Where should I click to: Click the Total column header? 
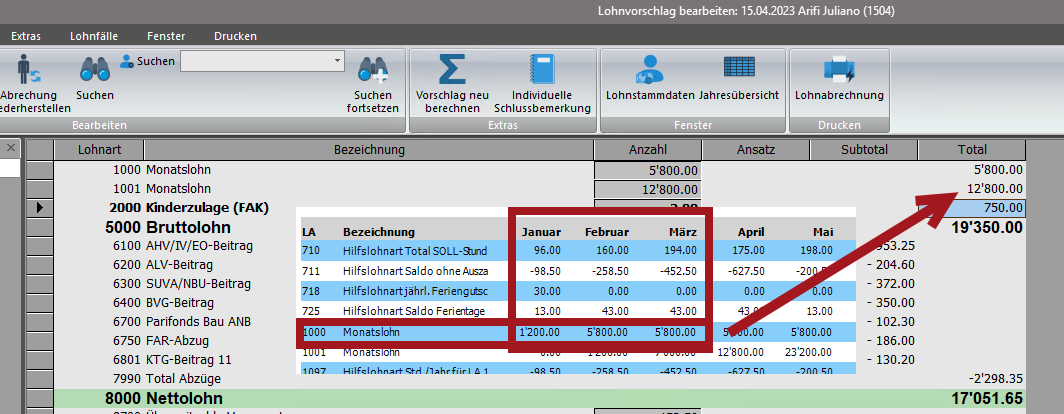tap(971, 150)
